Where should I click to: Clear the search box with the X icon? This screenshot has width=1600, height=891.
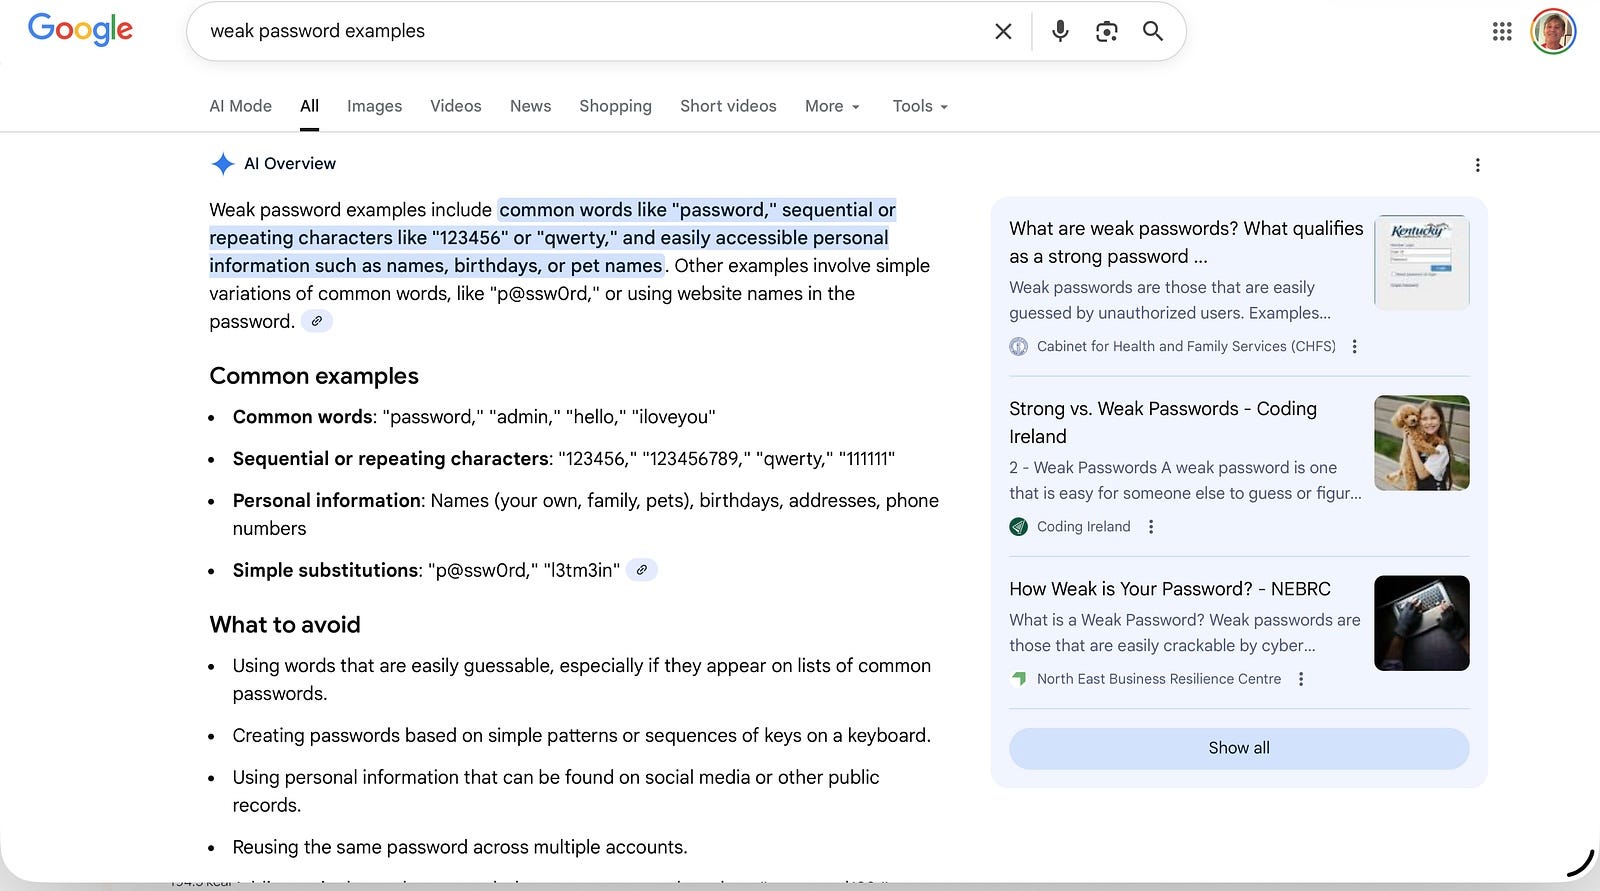coord(1003,31)
